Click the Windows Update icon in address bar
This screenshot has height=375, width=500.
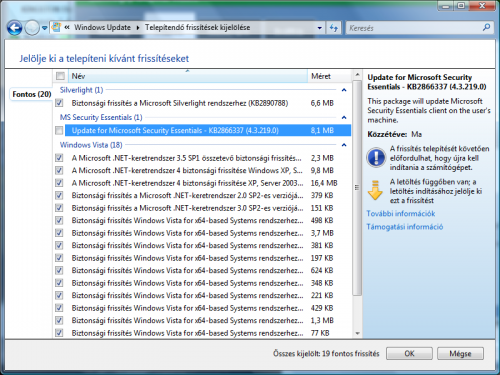click(56, 27)
